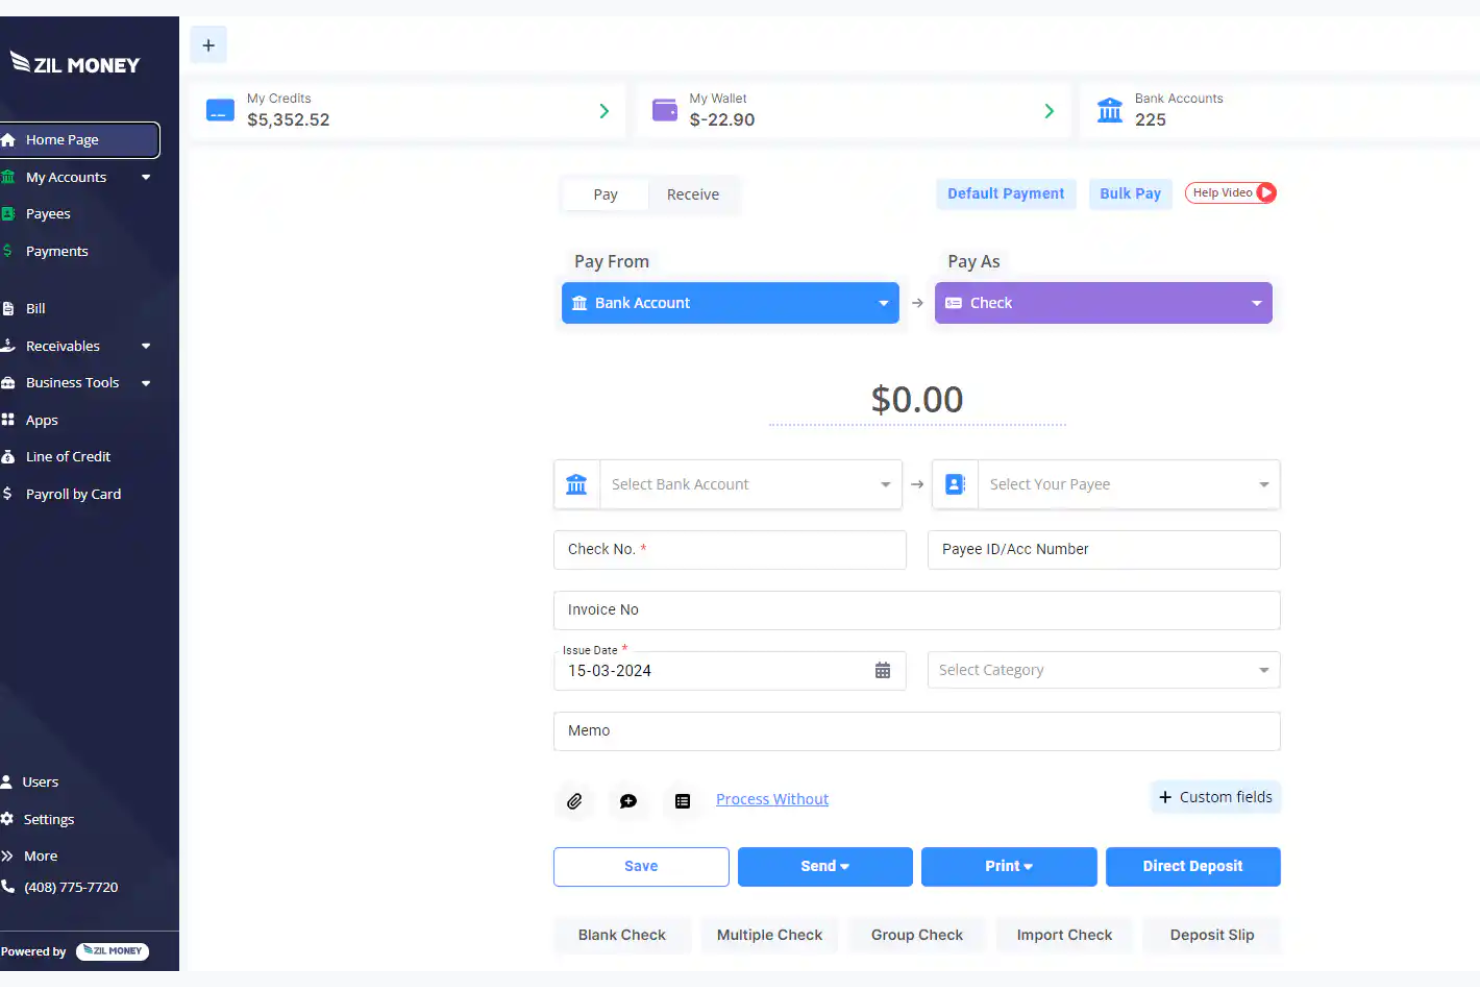This screenshot has height=987, width=1480.
Task: Click the Bank Accounts building icon
Action: (x=1110, y=110)
